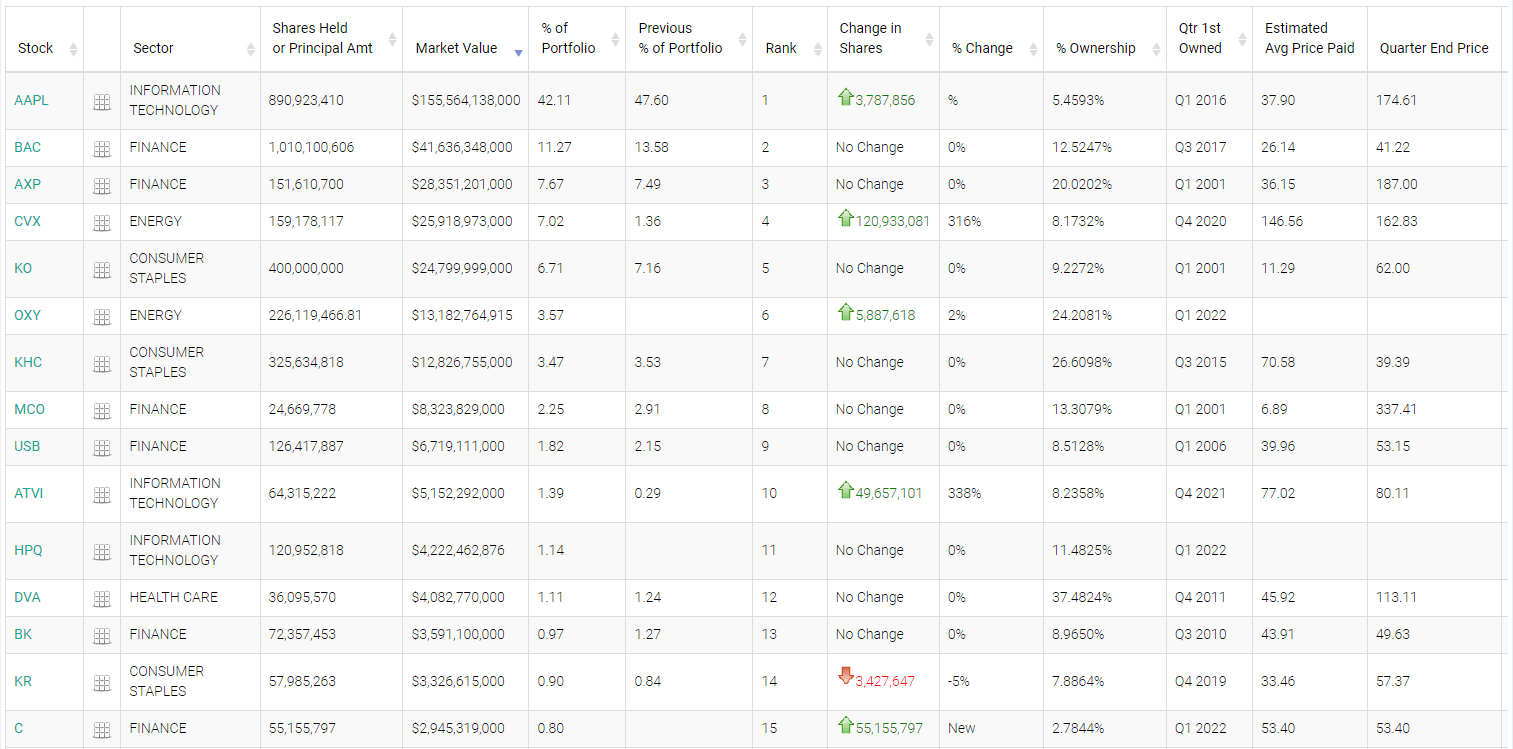Image resolution: width=1513 pixels, height=749 pixels.
Task: Open the HPQ ticker link
Action: tap(28, 550)
